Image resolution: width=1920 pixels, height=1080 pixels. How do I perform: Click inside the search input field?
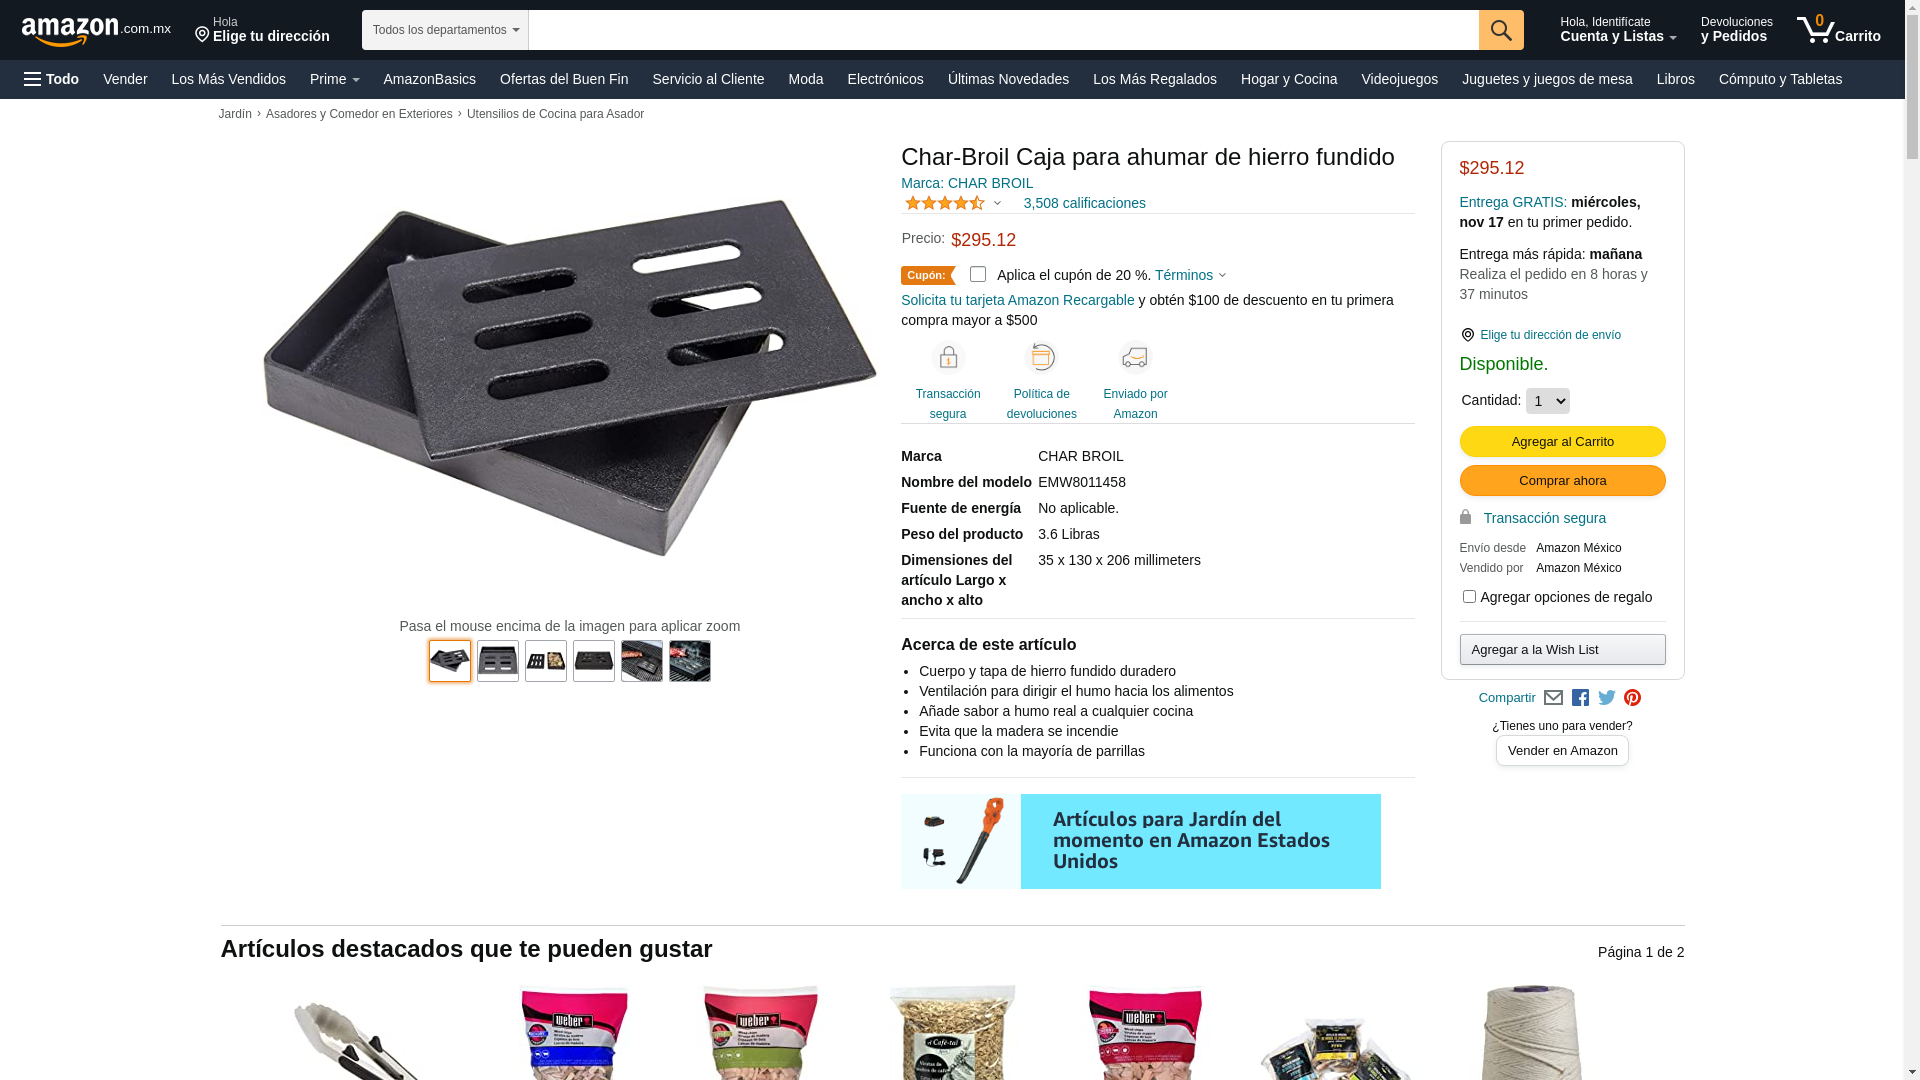[x=1003, y=30]
